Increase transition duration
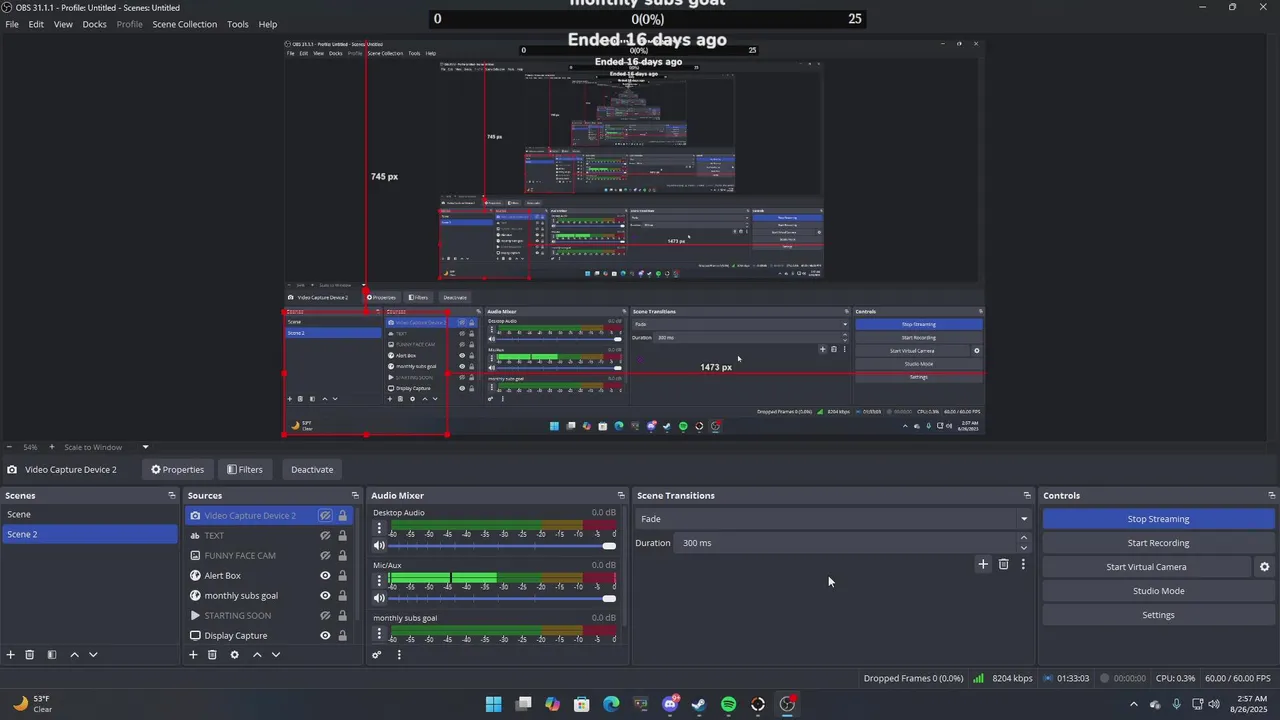The width and height of the screenshot is (1280, 720). click(x=1023, y=538)
